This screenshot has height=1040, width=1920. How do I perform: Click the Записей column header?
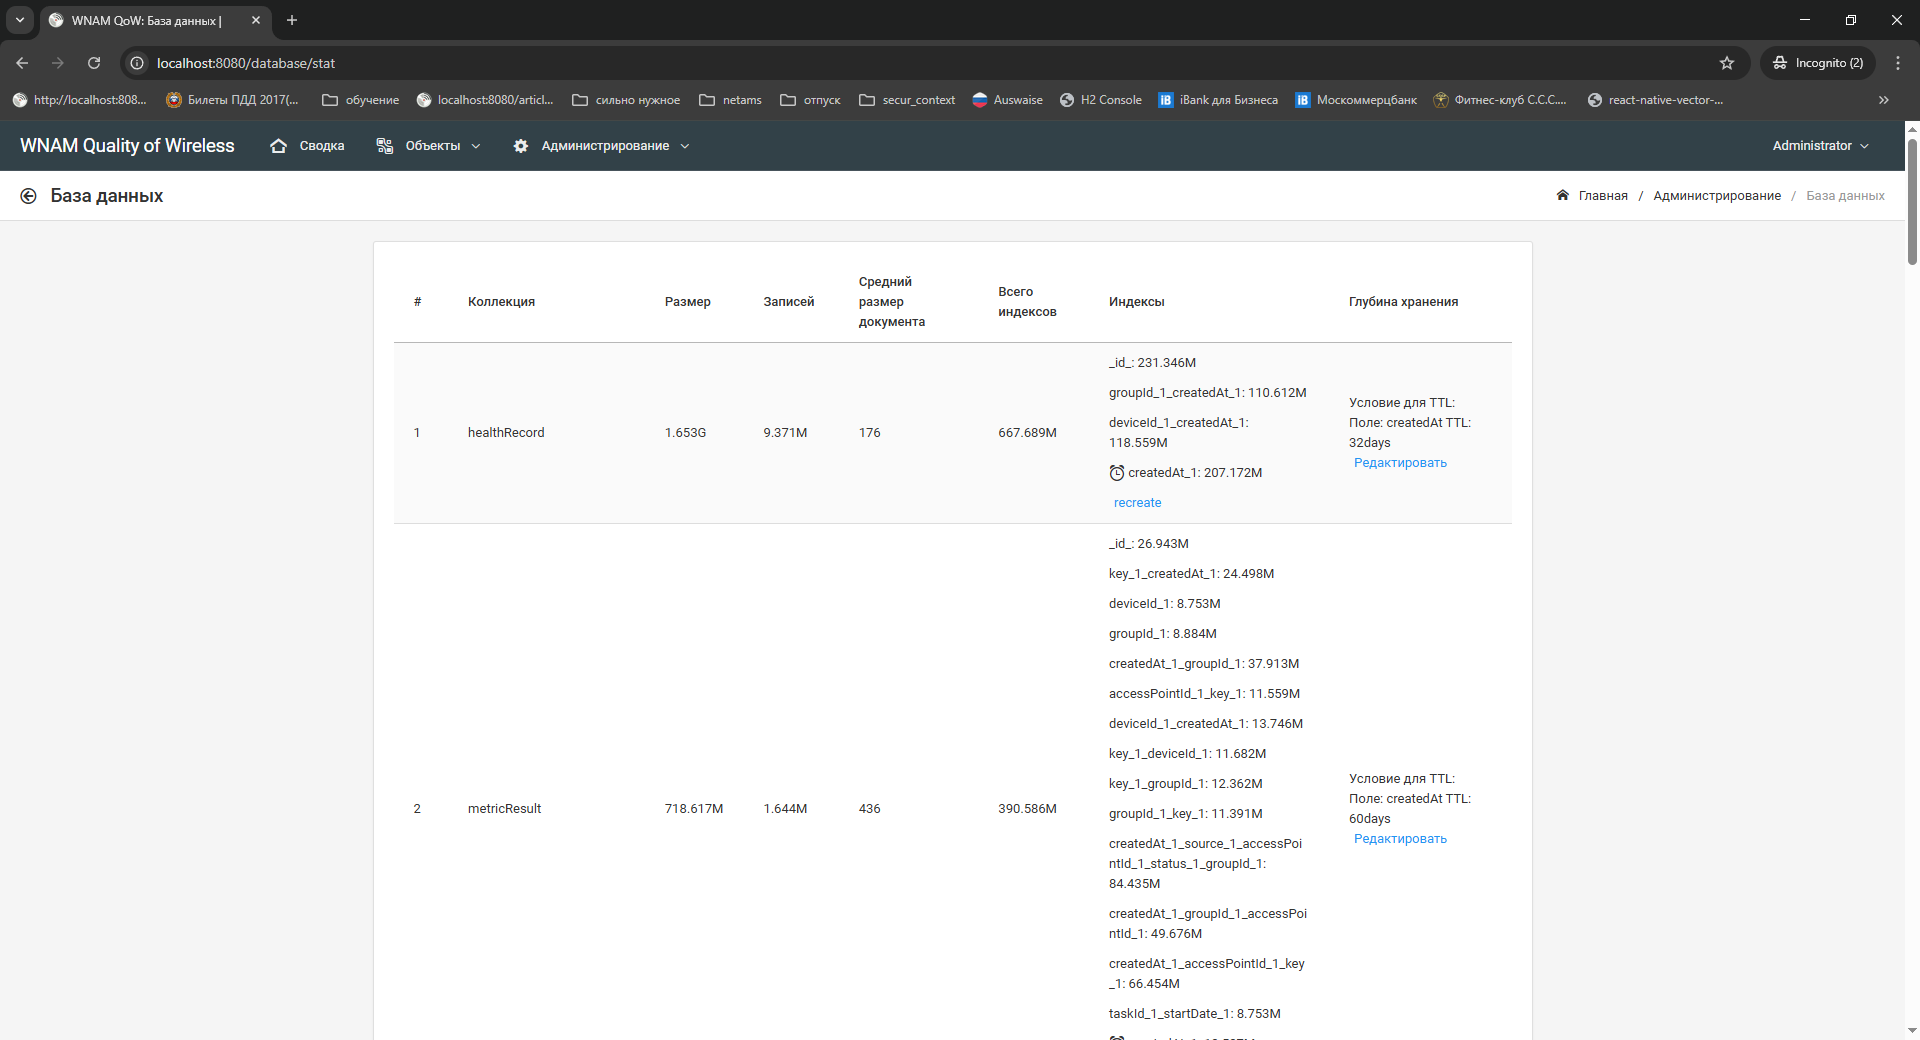[788, 302]
